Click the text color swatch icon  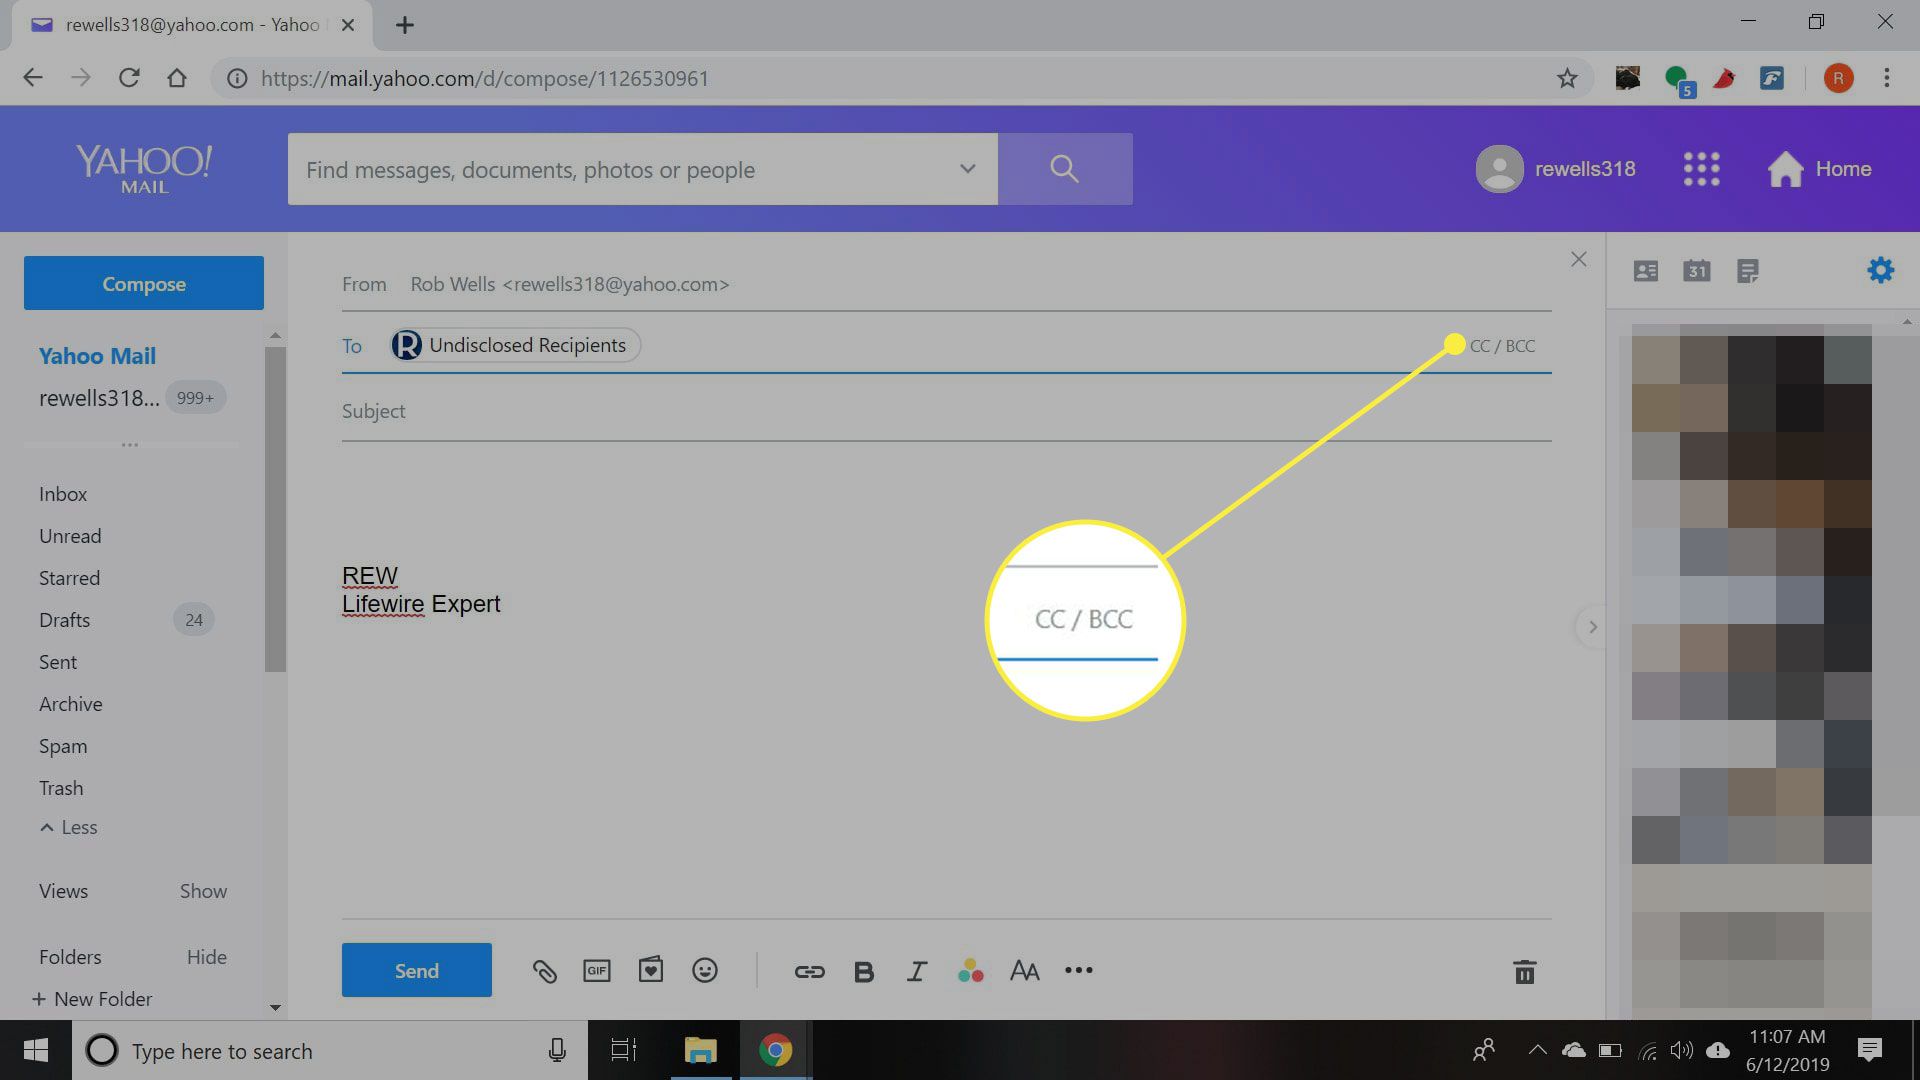pos(971,971)
